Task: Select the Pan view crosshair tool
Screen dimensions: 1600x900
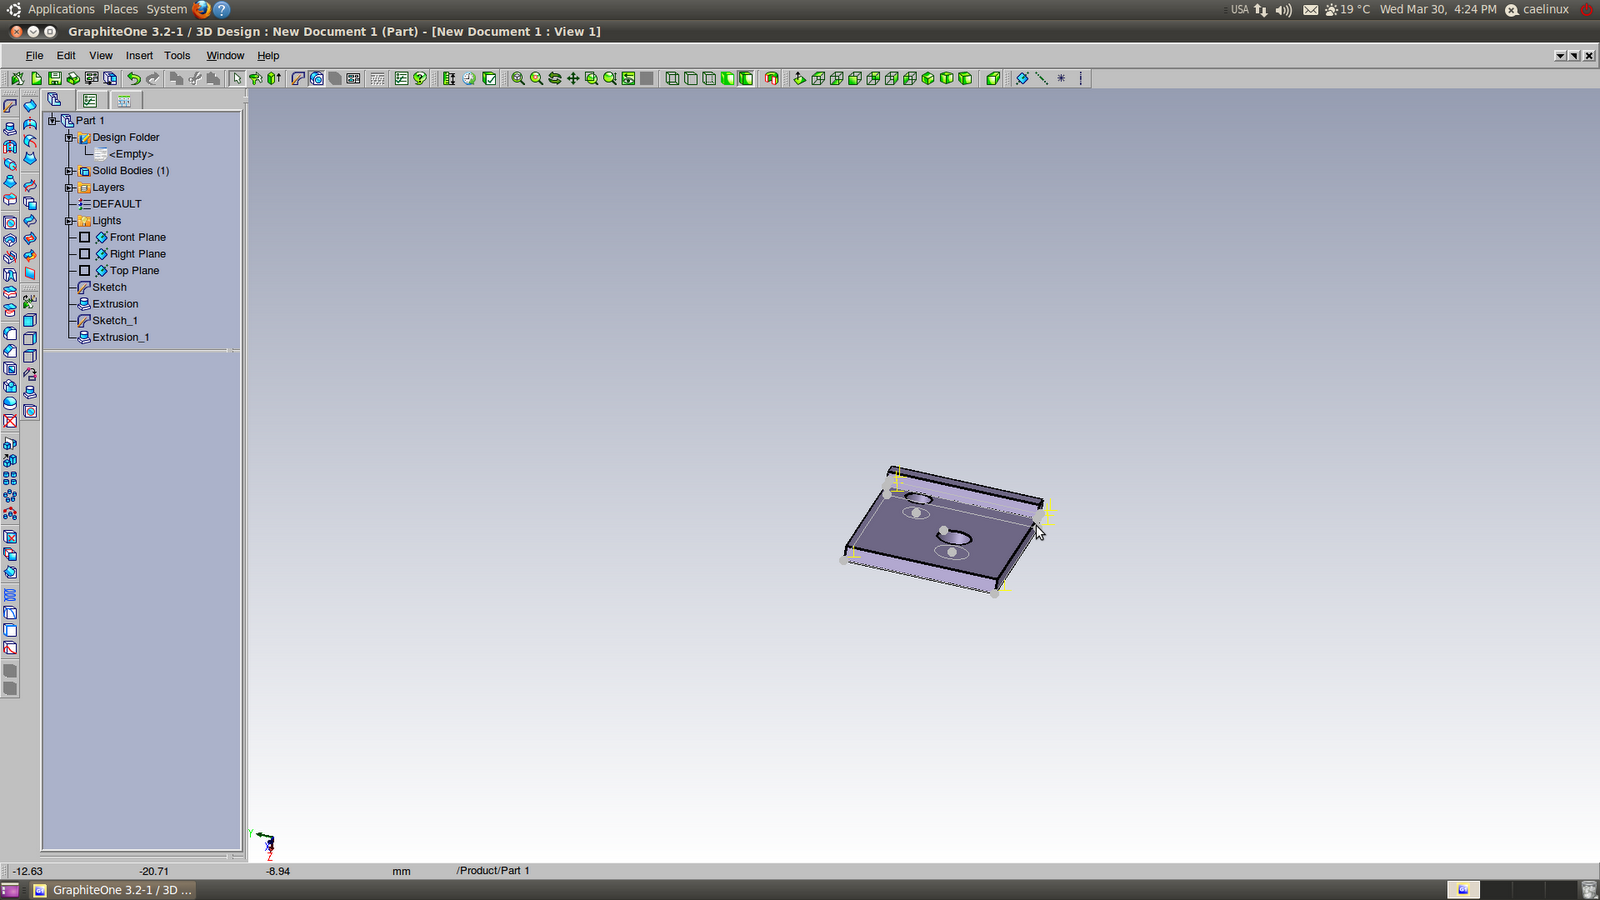Action: coord(573,78)
